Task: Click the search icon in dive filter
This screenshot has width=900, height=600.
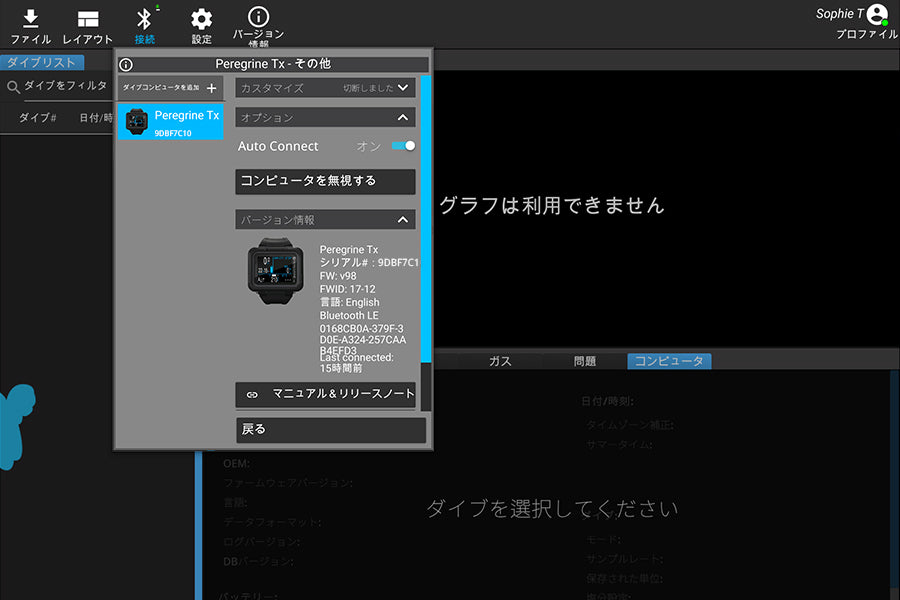Action: (x=13, y=87)
